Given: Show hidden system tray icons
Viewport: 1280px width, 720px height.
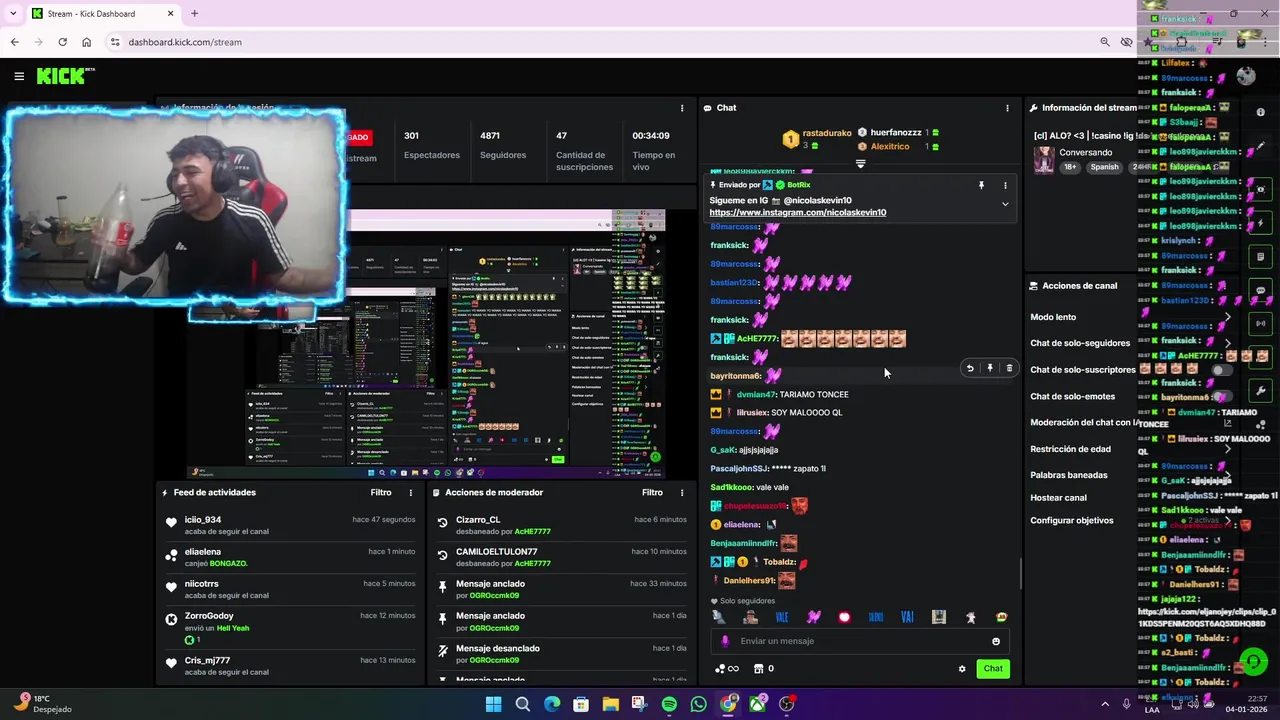Looking at the screenshot, I should coord(1105,704).
